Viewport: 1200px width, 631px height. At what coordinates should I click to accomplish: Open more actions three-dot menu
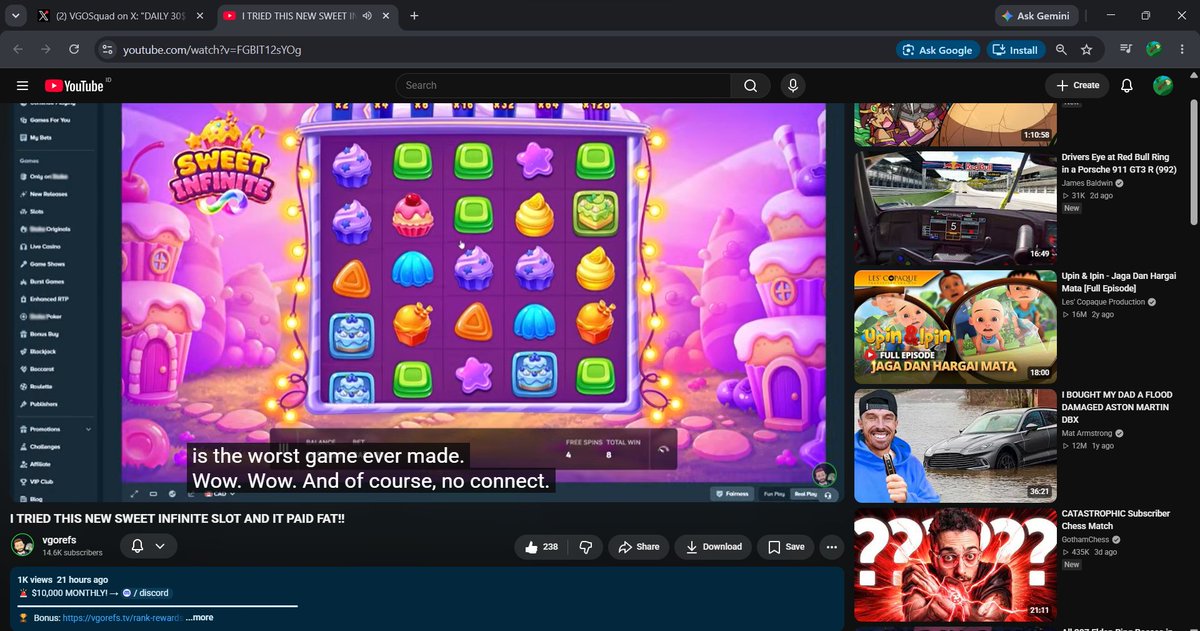[832, 547]
